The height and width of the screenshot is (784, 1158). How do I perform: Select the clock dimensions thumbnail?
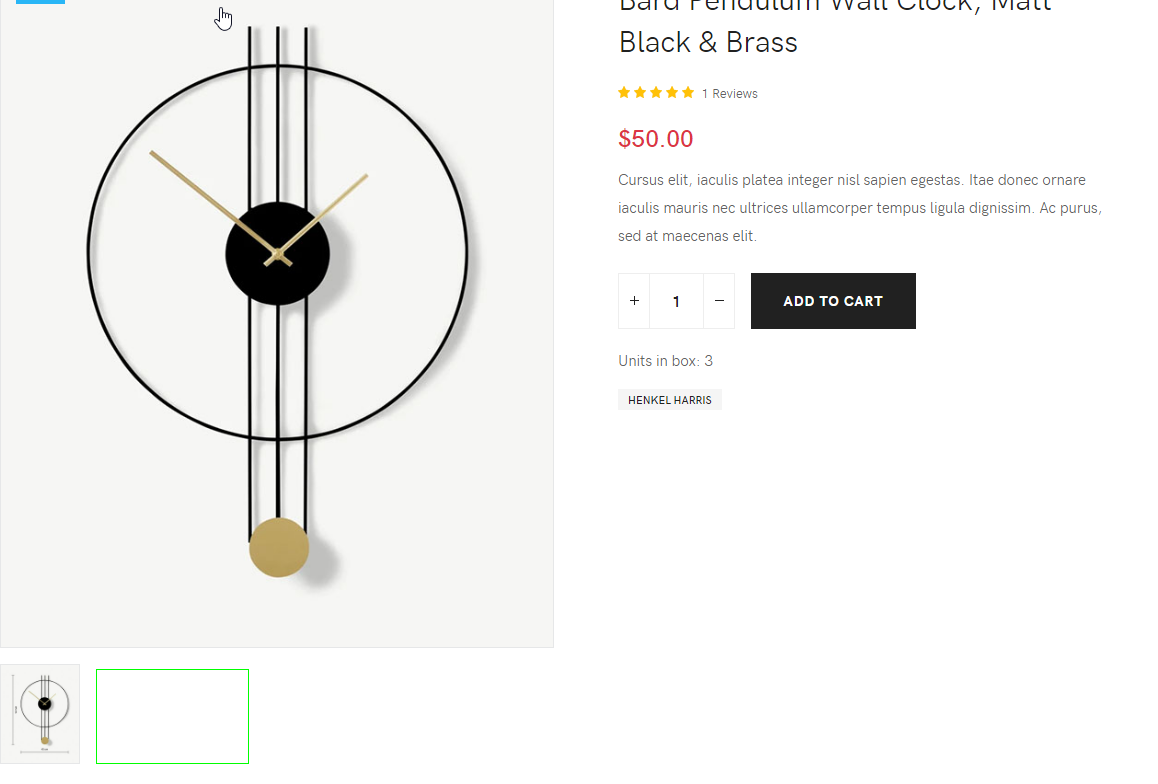(40, 714)
